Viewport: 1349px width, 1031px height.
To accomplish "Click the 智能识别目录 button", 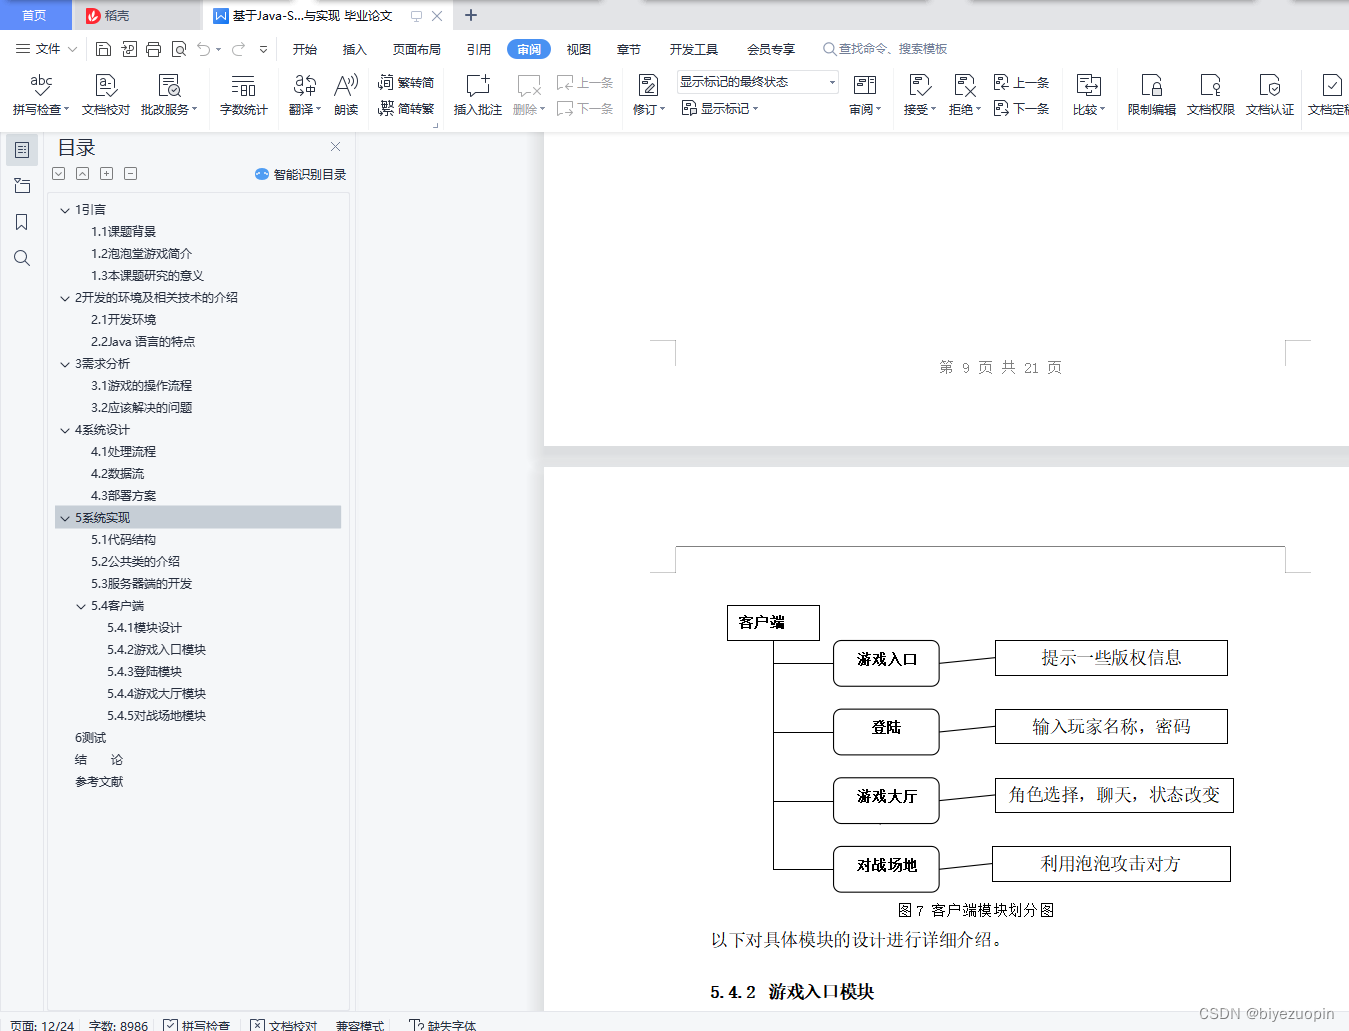I will click(301, 174).
